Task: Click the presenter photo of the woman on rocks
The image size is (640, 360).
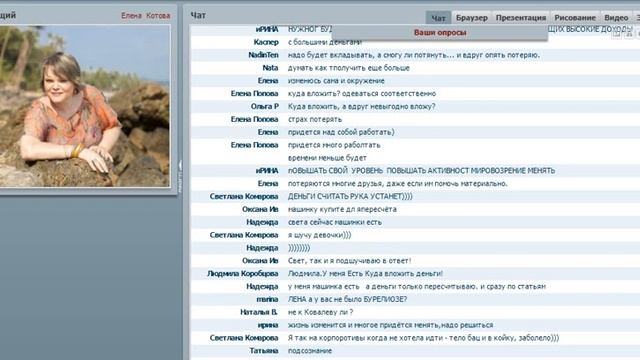Action: click(x=84, y=106)
